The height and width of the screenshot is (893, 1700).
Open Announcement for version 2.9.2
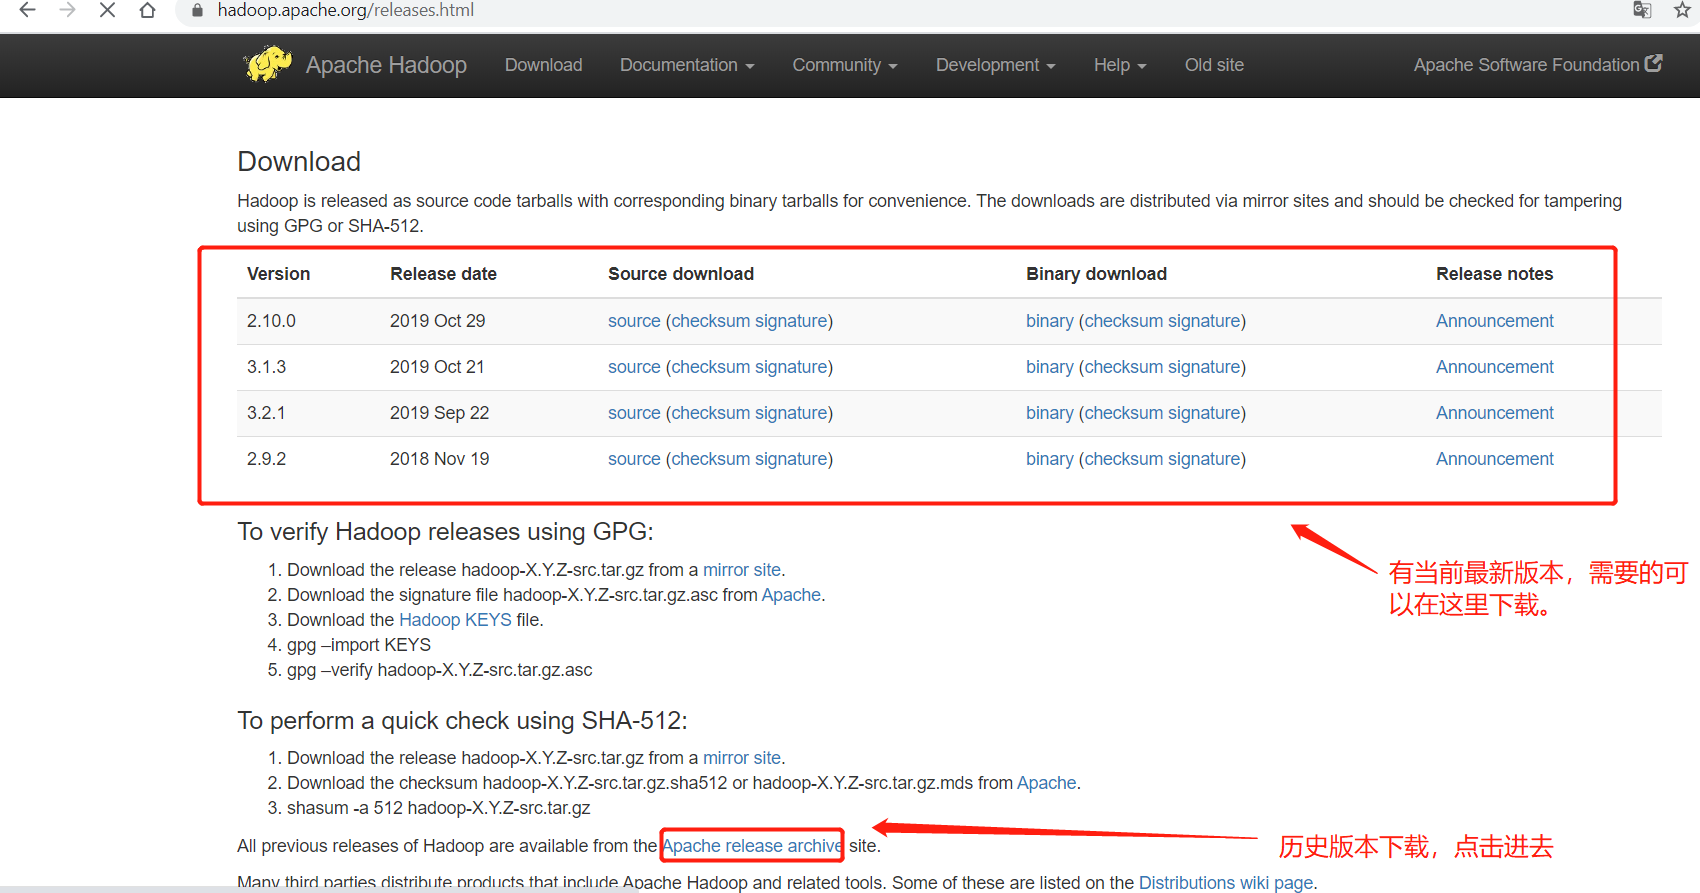1495,459
